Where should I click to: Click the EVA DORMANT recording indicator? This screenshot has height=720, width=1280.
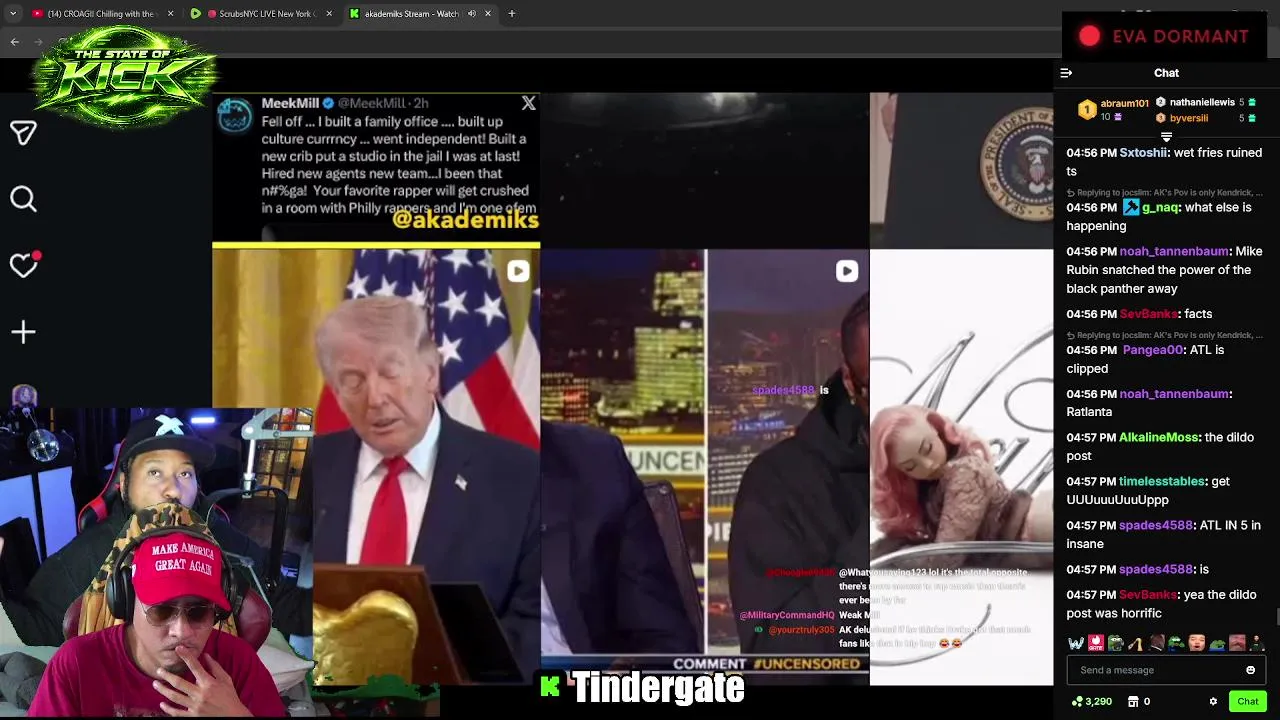click(1164, 36)
